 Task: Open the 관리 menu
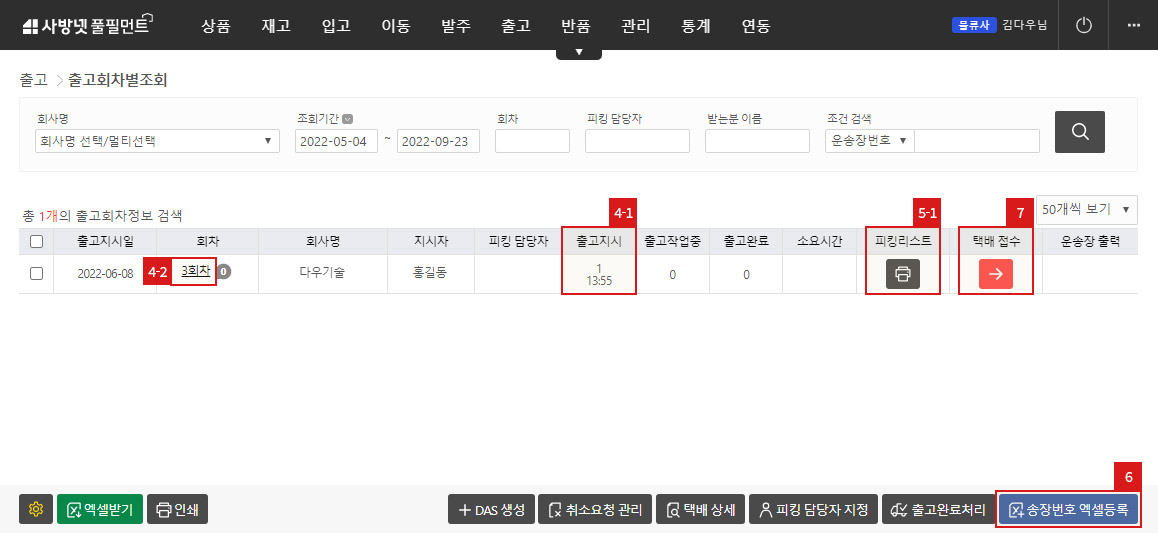(x=636, y=27)
